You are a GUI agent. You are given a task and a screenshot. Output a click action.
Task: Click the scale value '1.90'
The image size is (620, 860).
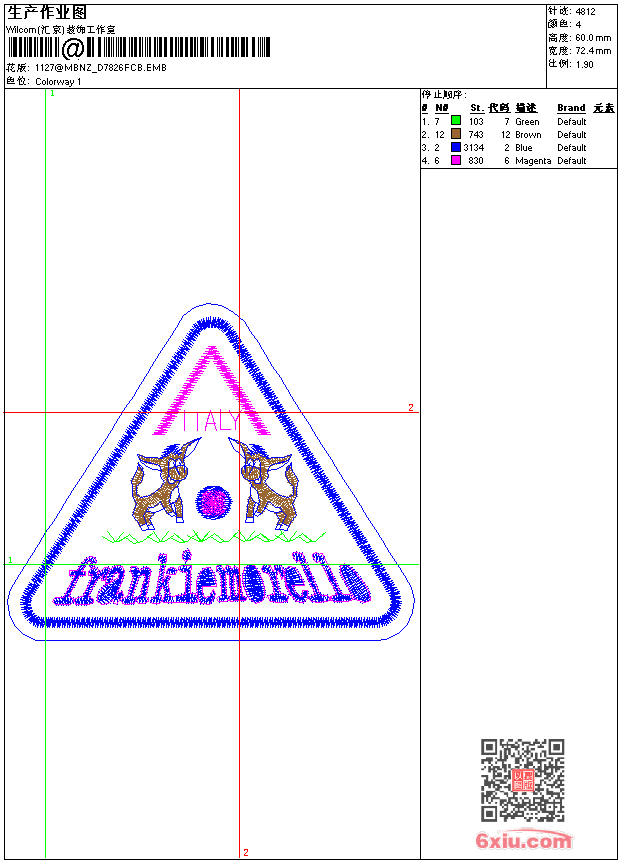(584, 64)
